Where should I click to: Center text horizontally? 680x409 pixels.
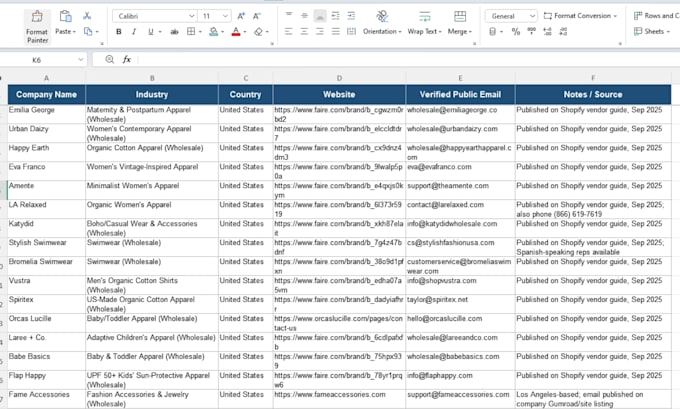(304, 32)
